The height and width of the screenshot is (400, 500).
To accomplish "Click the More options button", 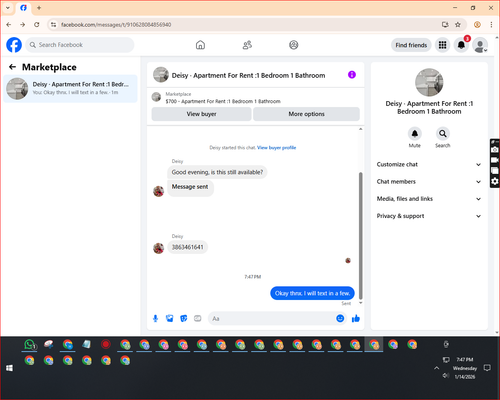I will [306, 114].
